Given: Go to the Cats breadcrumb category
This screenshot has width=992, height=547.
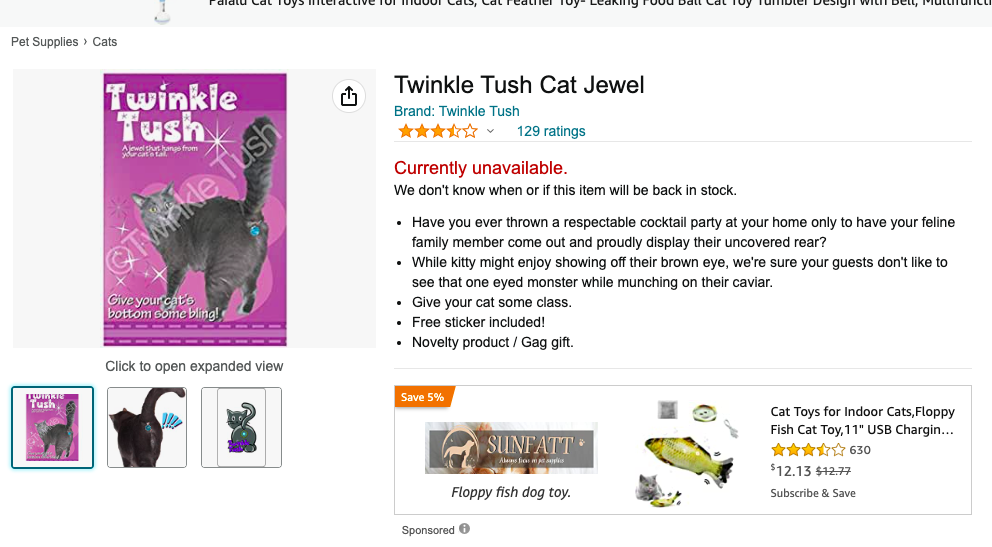Looking at the screenshot, I should pos(105,42).
